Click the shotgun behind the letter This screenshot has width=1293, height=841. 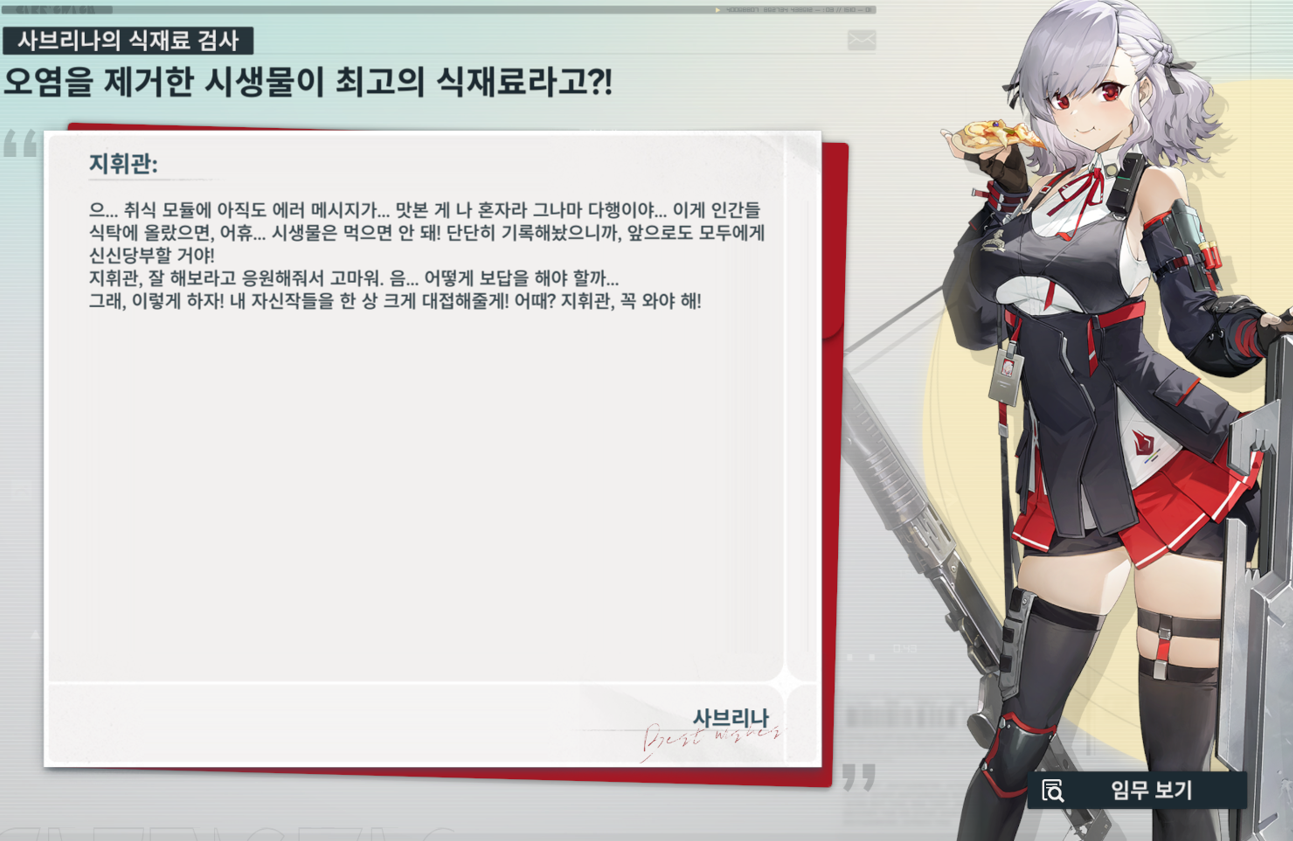coord(915,530)
